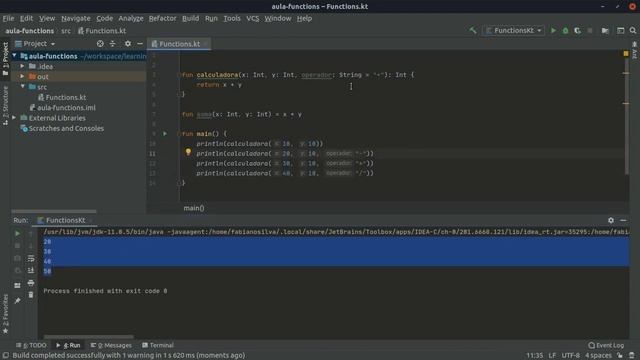Viewport: 640px width, 360px height.
Task: Run FunctionsKt with the green play button
Action: 553,31
